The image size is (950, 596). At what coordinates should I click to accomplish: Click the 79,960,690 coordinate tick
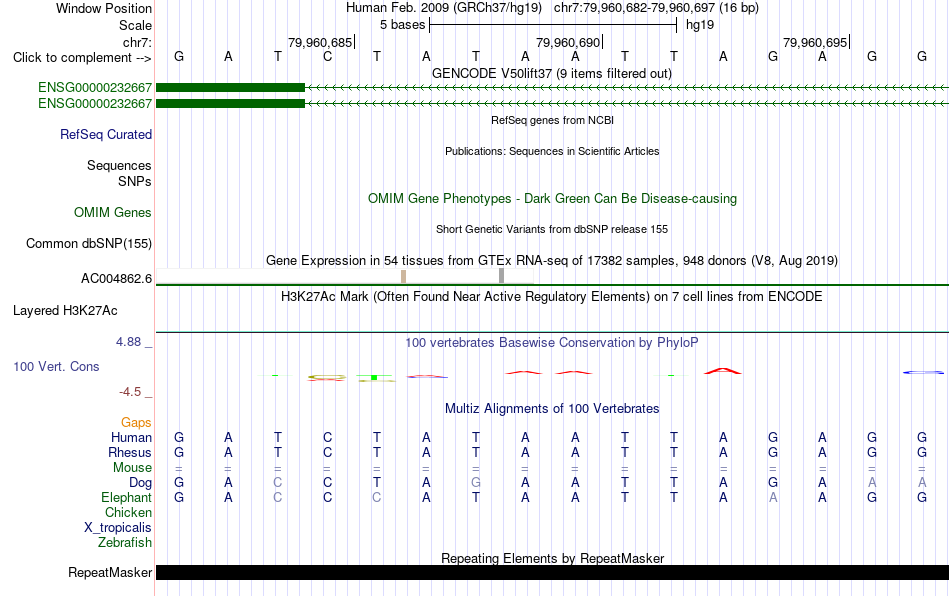tap(568, 42)
